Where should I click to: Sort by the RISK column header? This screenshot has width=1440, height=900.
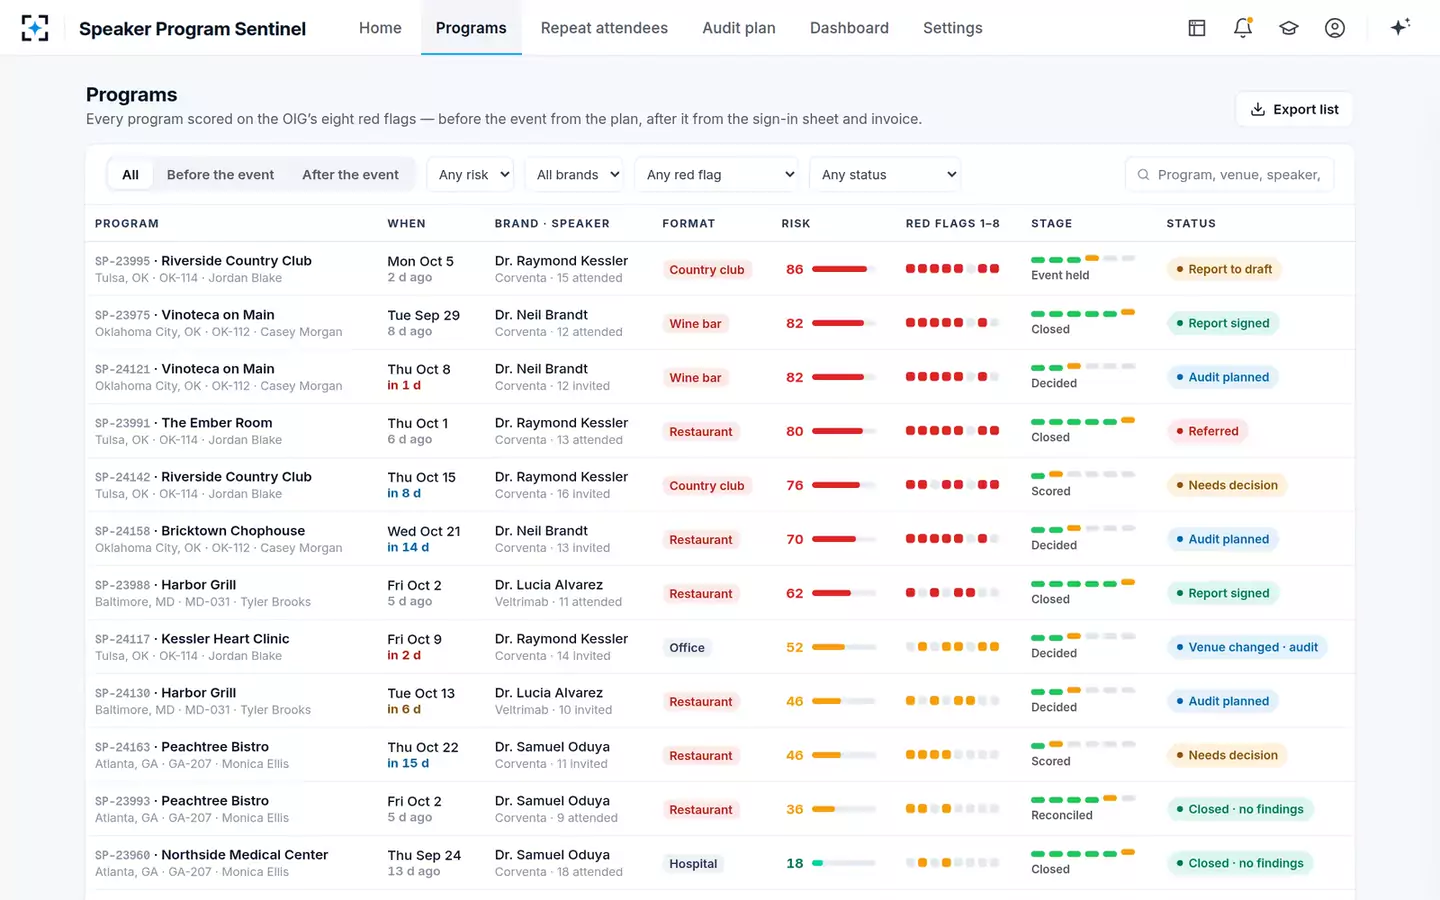(x=796, y=223)
